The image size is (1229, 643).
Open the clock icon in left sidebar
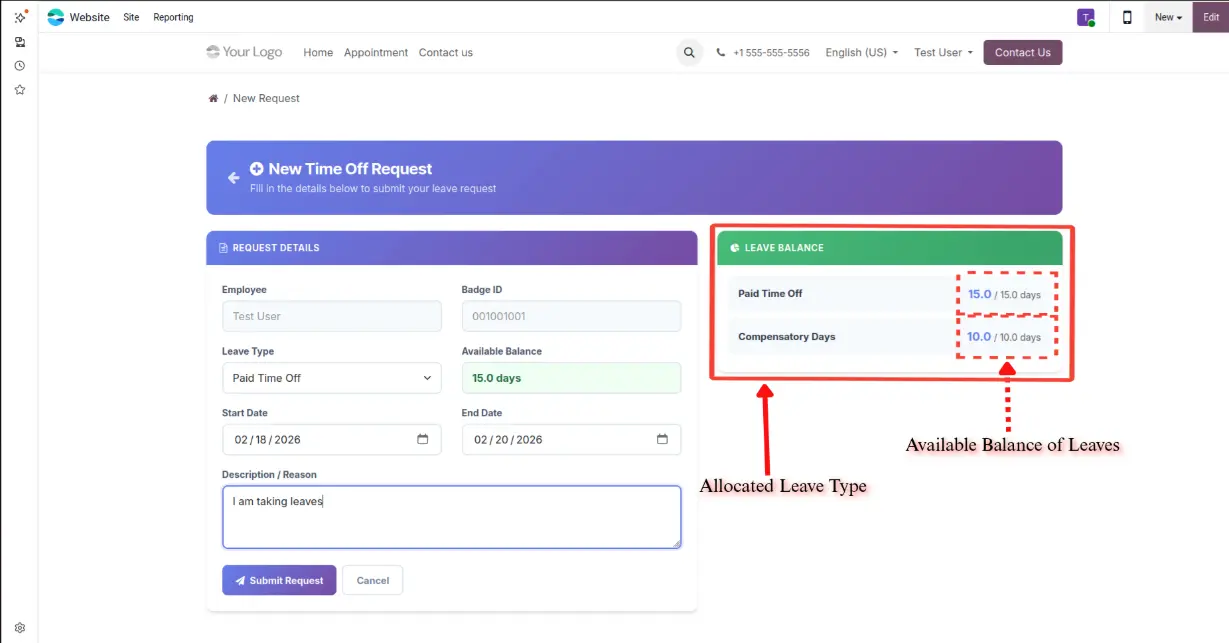tap(19, 66)
